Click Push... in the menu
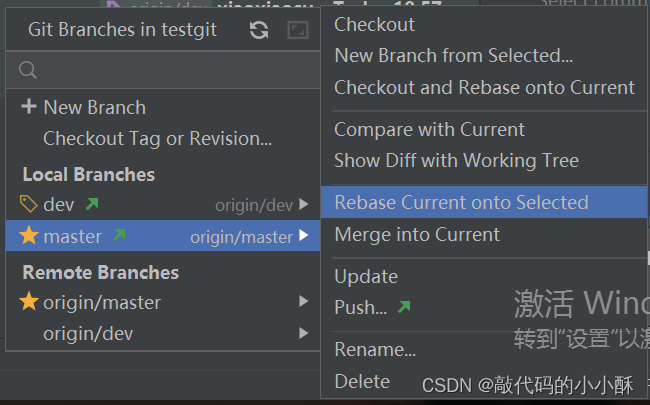The image size is (650, 405). pyautogui.click(x=361, y=308)
